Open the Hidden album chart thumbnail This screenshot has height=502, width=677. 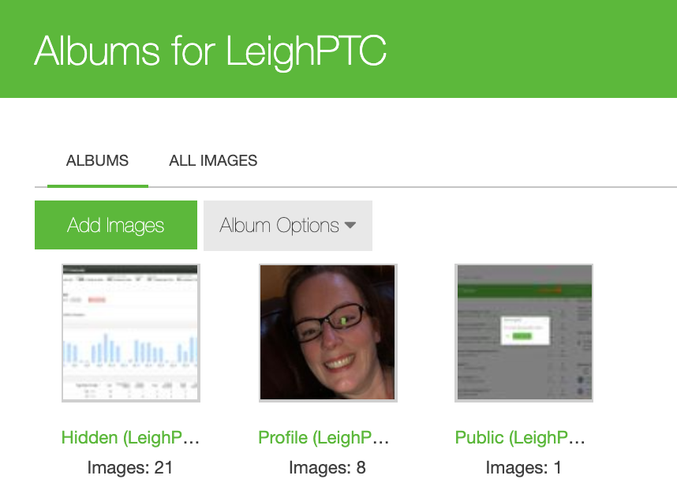tap(131, 332)
